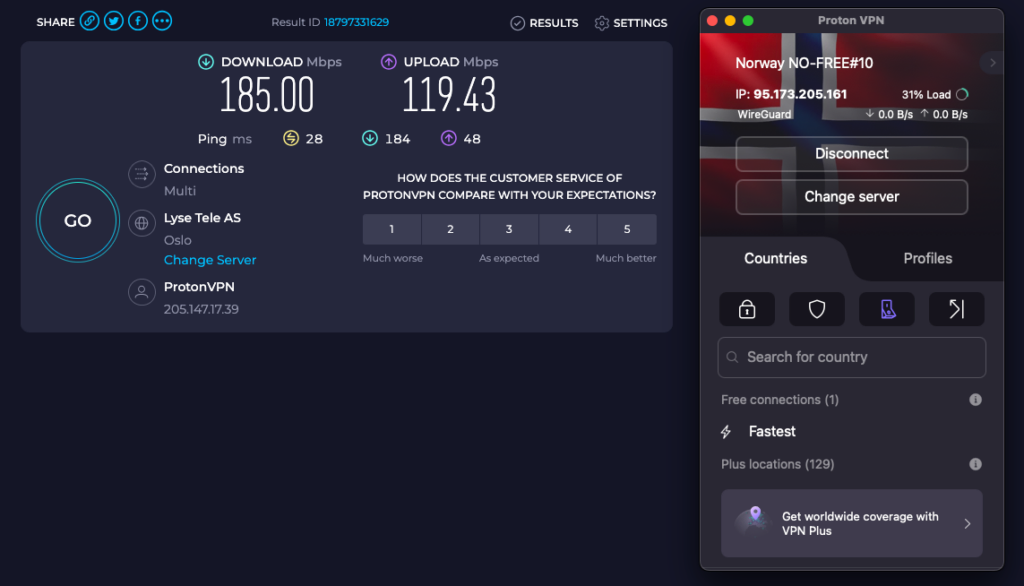Click Lyse Tele AS server name
The width and height of the screenshot is (1024, 586).
202,218
